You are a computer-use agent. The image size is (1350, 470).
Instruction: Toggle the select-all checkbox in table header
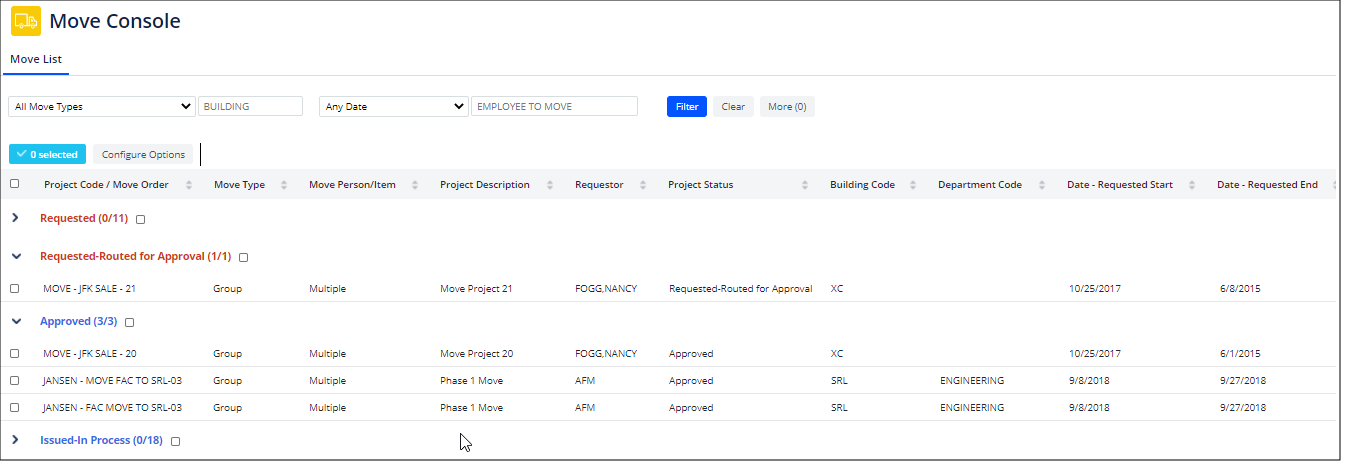14,184
